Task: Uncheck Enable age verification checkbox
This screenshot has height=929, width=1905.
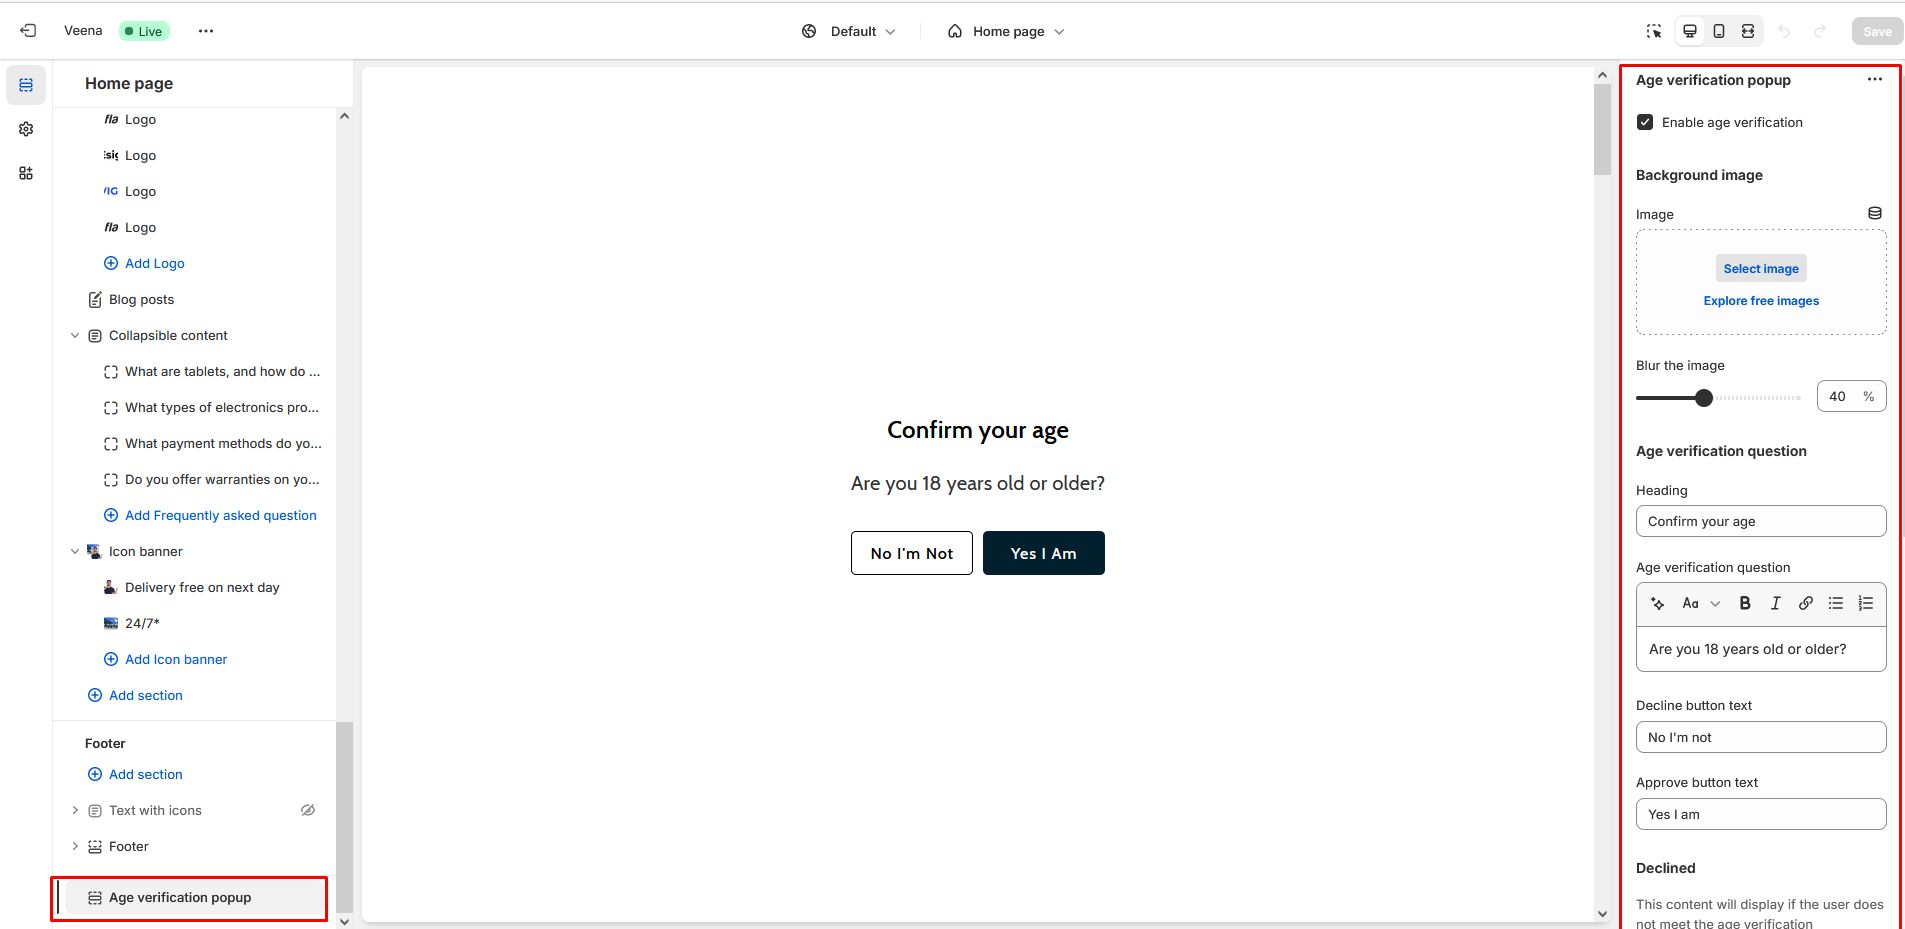Action: coord(1645,122)
